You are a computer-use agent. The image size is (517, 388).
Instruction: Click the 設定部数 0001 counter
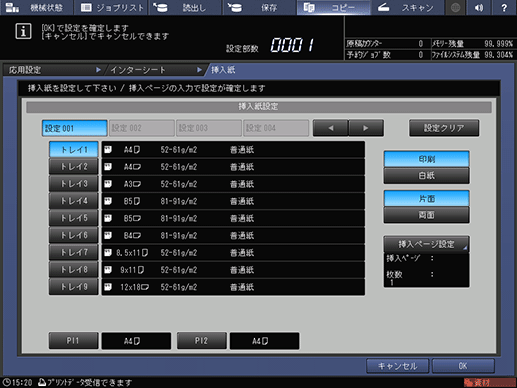coord(292,45)
